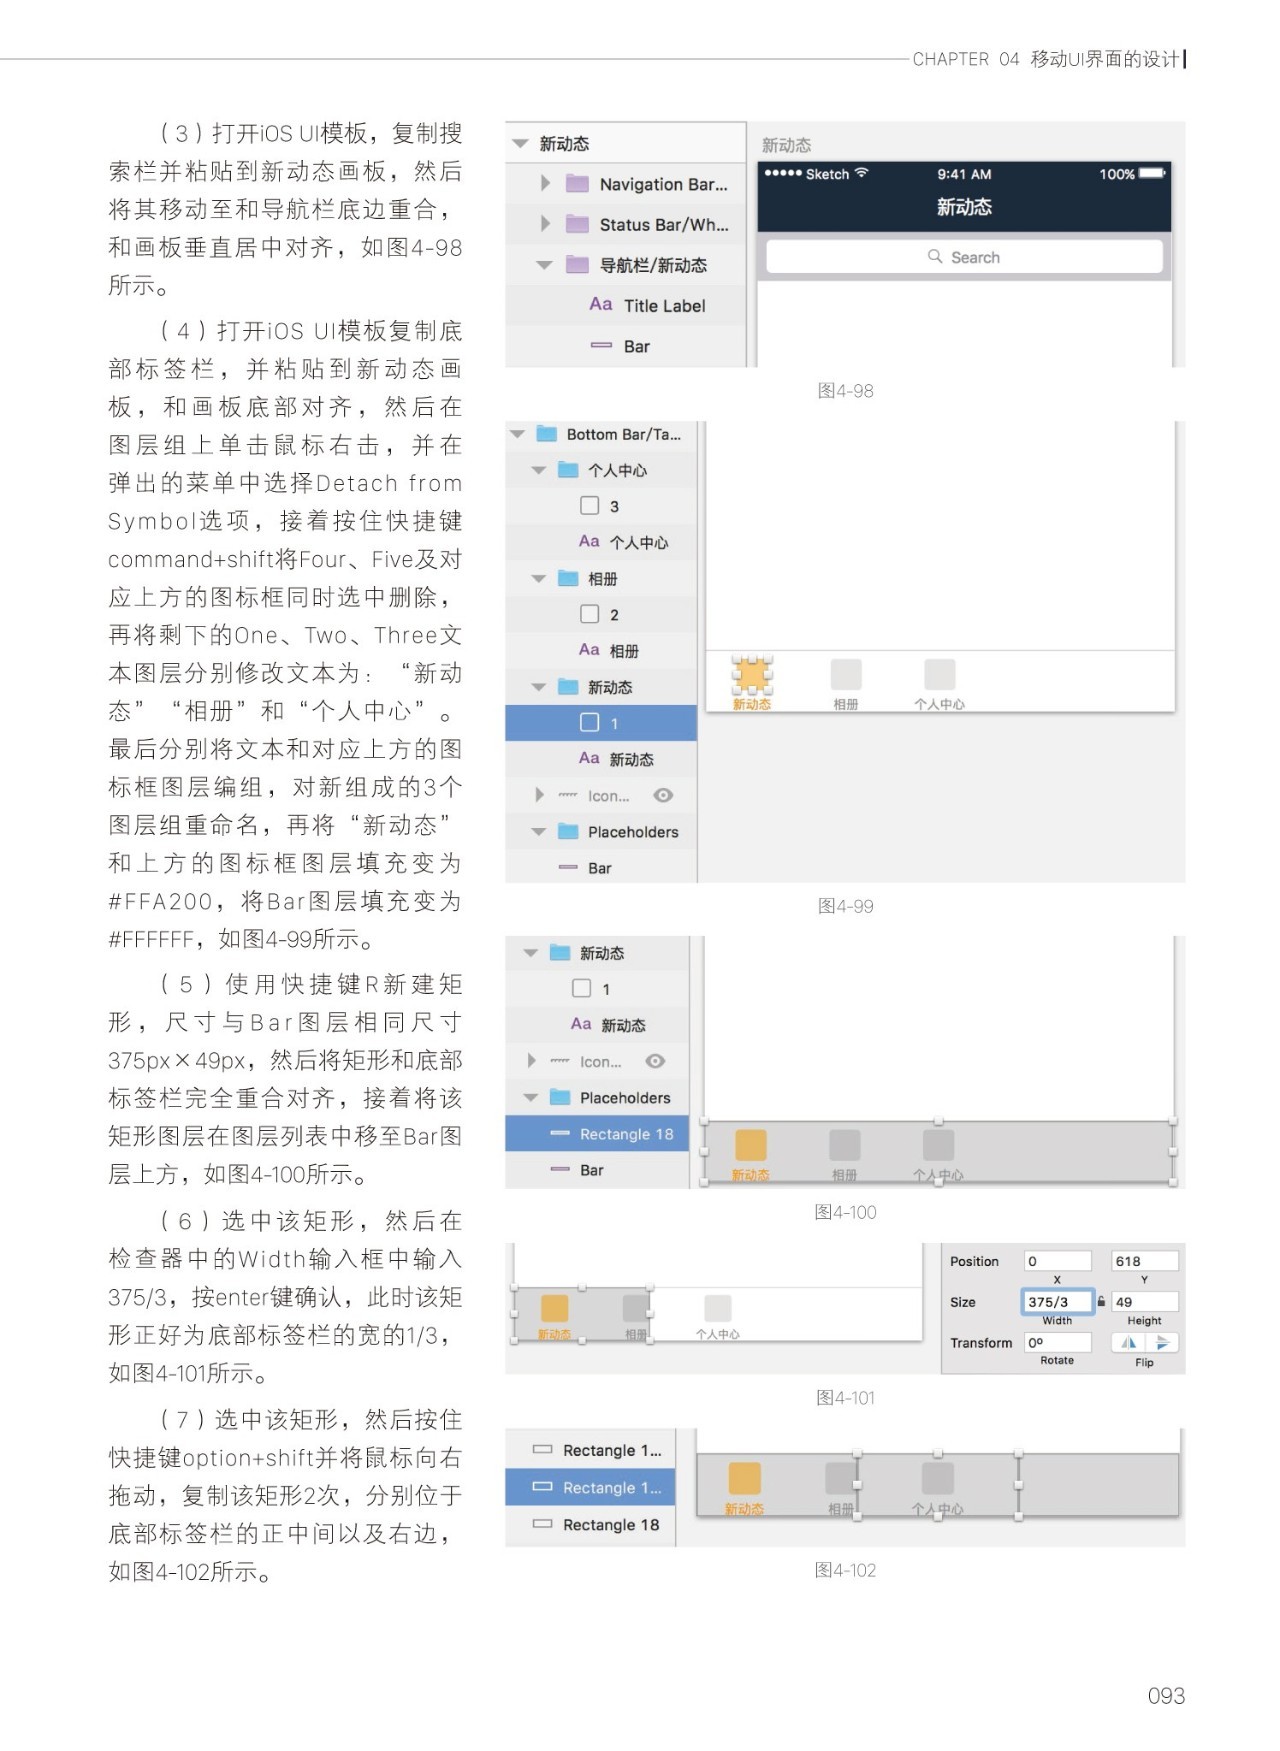Select the 个人中心 tab icon in figure 4-99 canvas
This screenshot has width=1280, height=1751.
pos(939,674)
